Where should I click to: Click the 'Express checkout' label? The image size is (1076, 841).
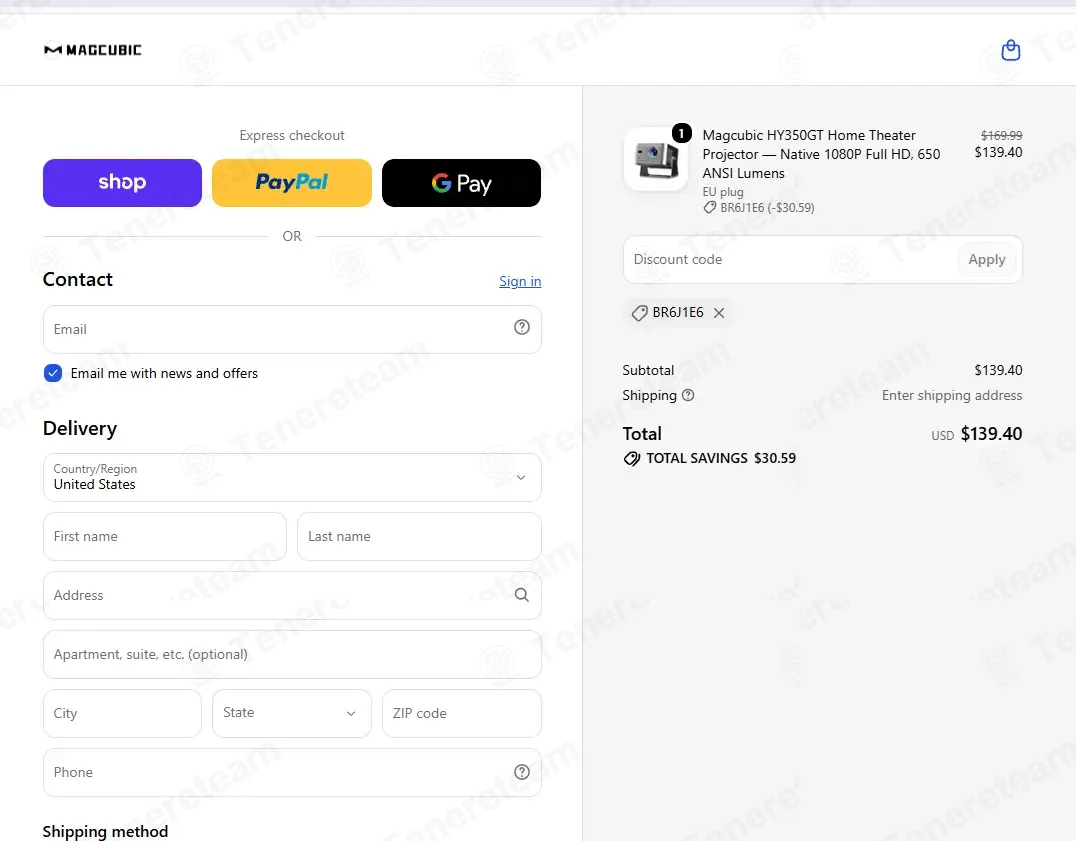(292, 136)
